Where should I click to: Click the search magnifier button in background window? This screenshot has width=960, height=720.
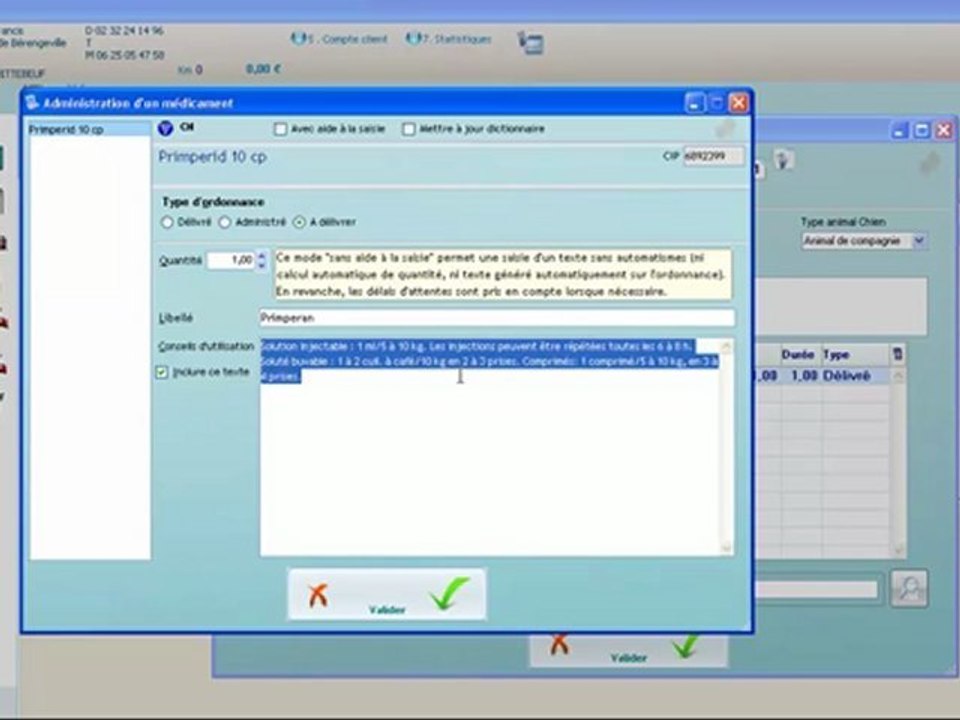[909, 588]
